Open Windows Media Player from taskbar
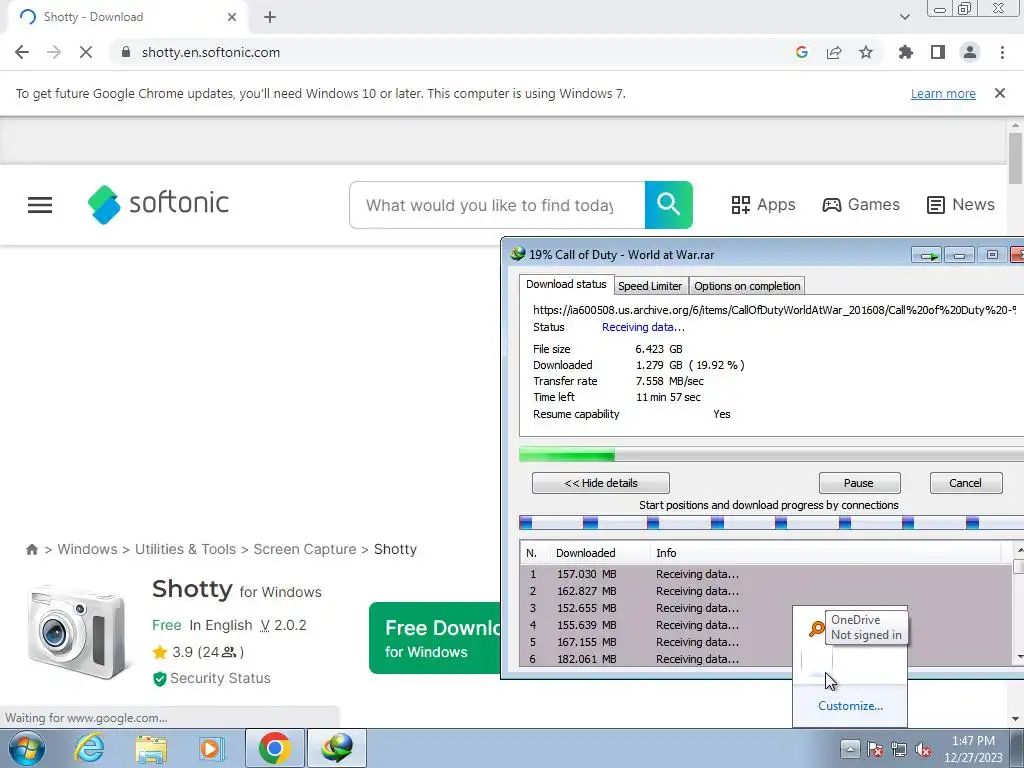This screenshot has height=768, width=1024. (x=212, y=749)
